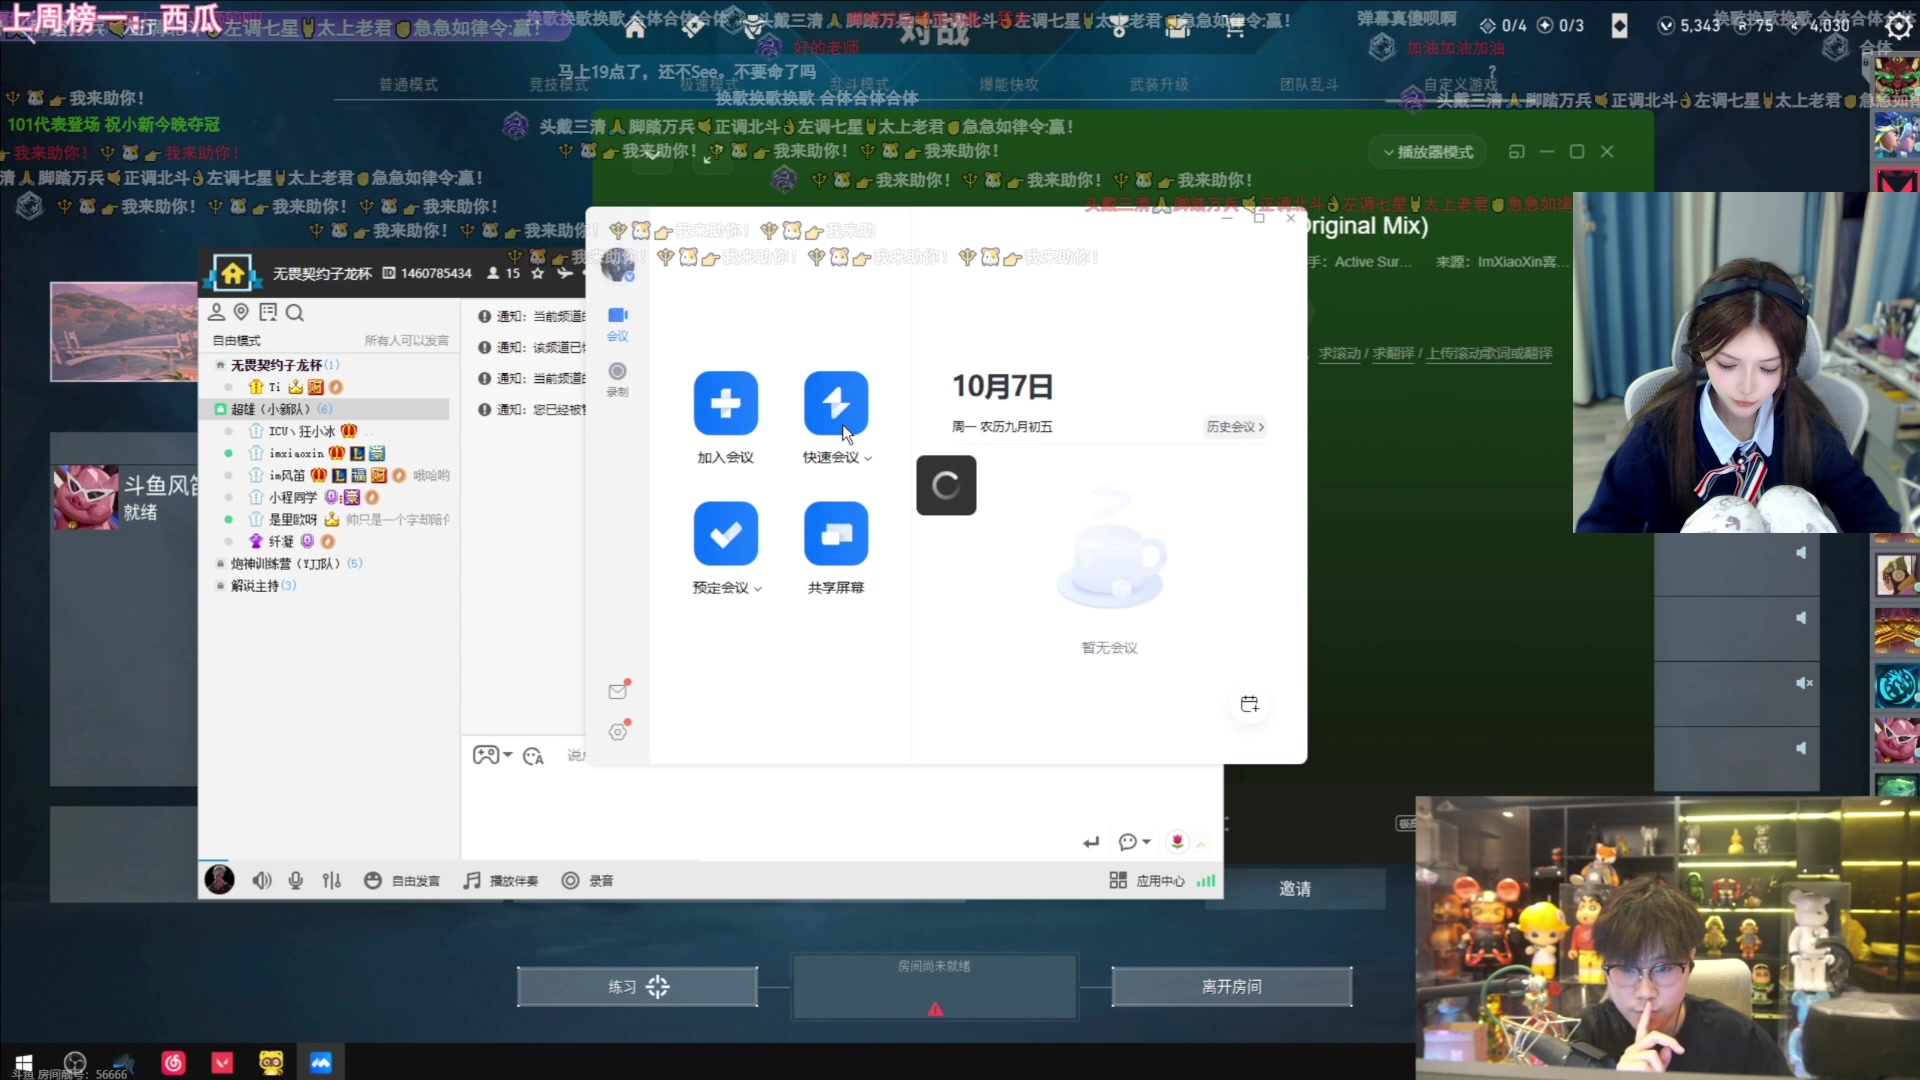Click the Share Screen (共享屏幕) icon

coord(836,534)
